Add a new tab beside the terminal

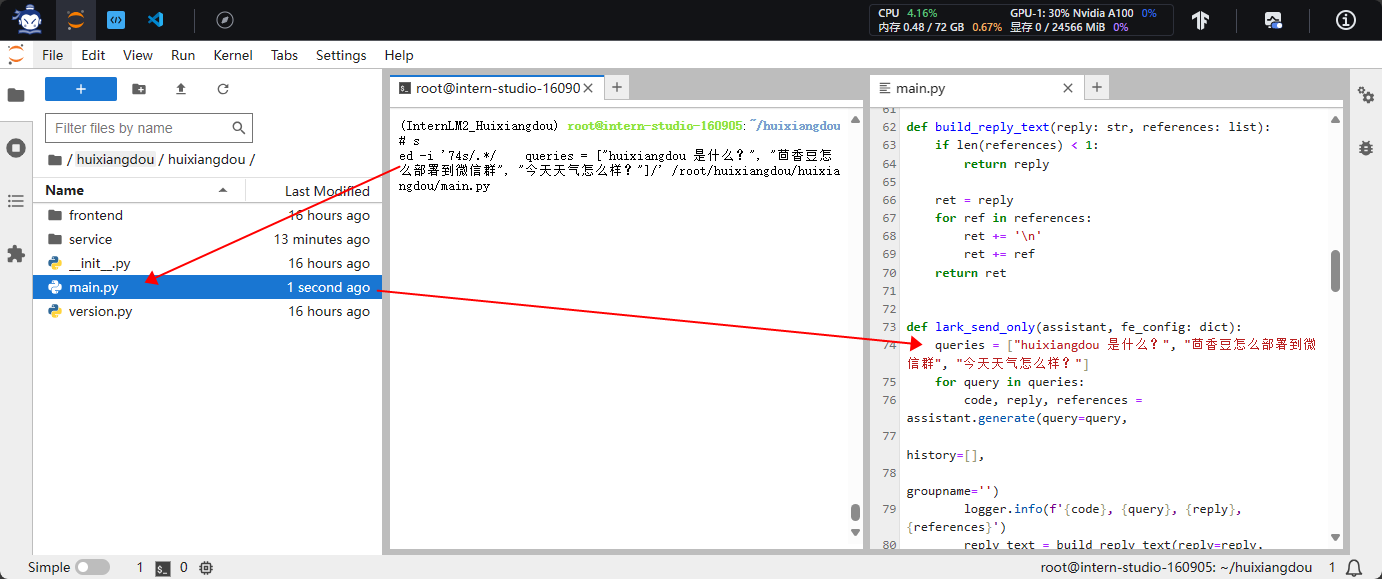[x=617, y=88]
